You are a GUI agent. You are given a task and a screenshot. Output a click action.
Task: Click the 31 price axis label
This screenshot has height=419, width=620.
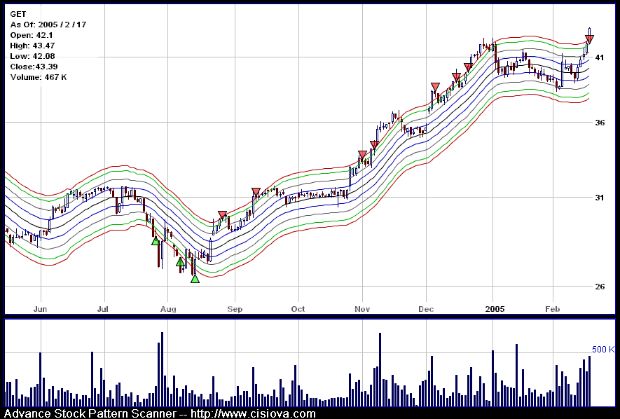[x=599, y=198]
